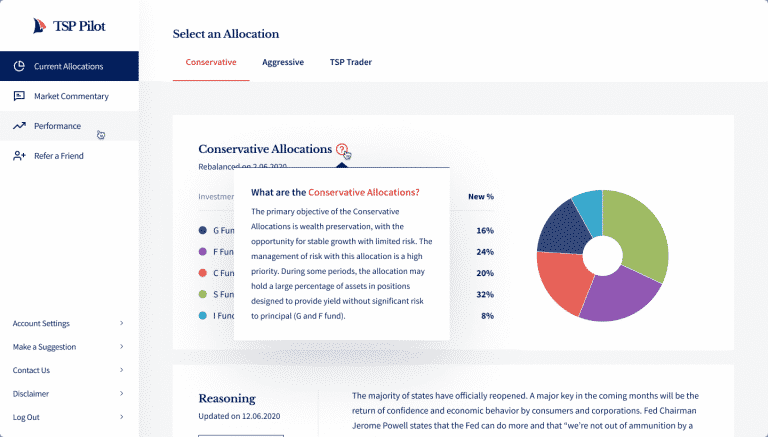Click the Current Allocations pie icon
The height and width of the screenshot is (437, 768).
tap(19, 67)
